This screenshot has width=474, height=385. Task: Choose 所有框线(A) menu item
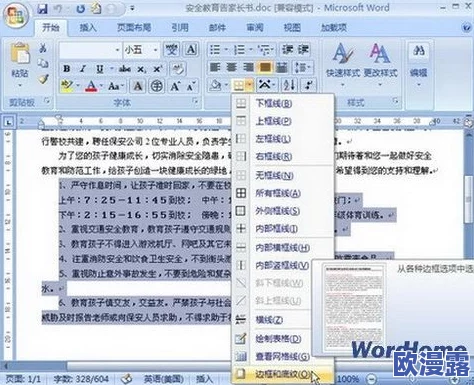pyautogui.click(x=283, y=193)
